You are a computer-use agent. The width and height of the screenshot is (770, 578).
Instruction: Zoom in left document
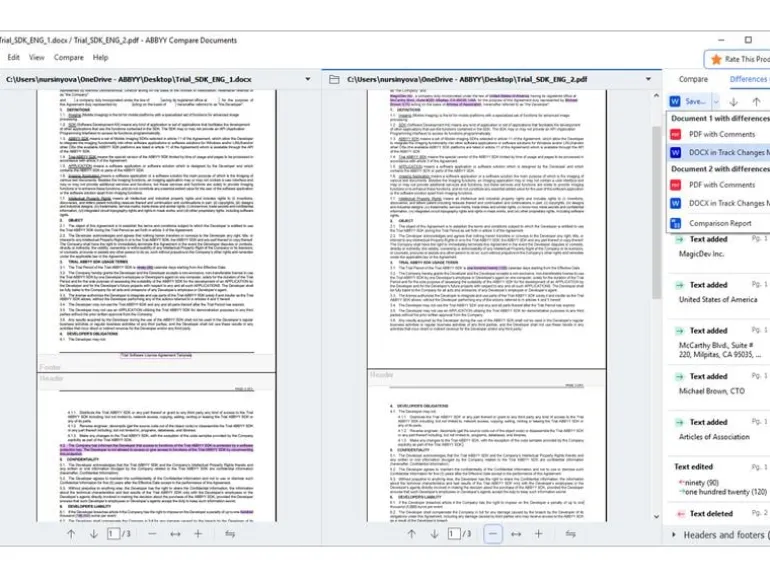[198, 534]
